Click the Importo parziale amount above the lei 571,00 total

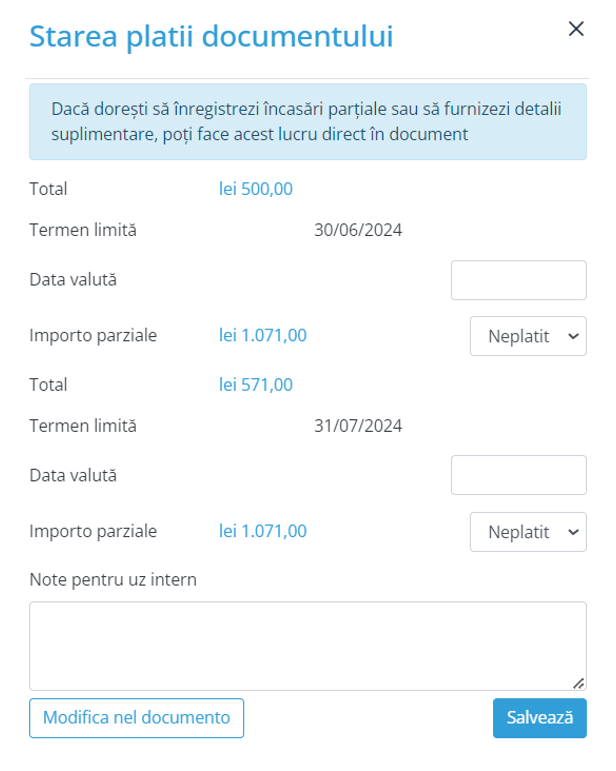tap(263, 336)
